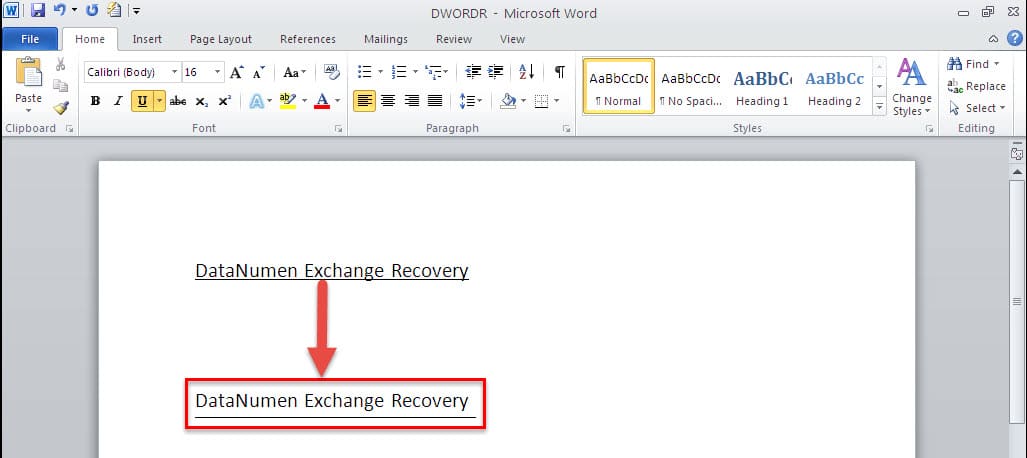Open the Underline style dropdown arrow
Screen dimensions: 1027x458
(x=159, y=101)
